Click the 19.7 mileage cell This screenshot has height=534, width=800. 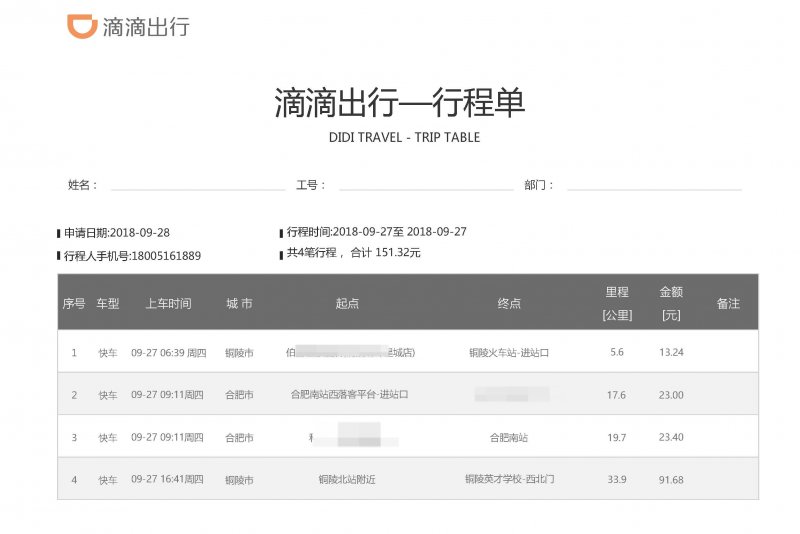pyautogui.click(x=617, y=438)
